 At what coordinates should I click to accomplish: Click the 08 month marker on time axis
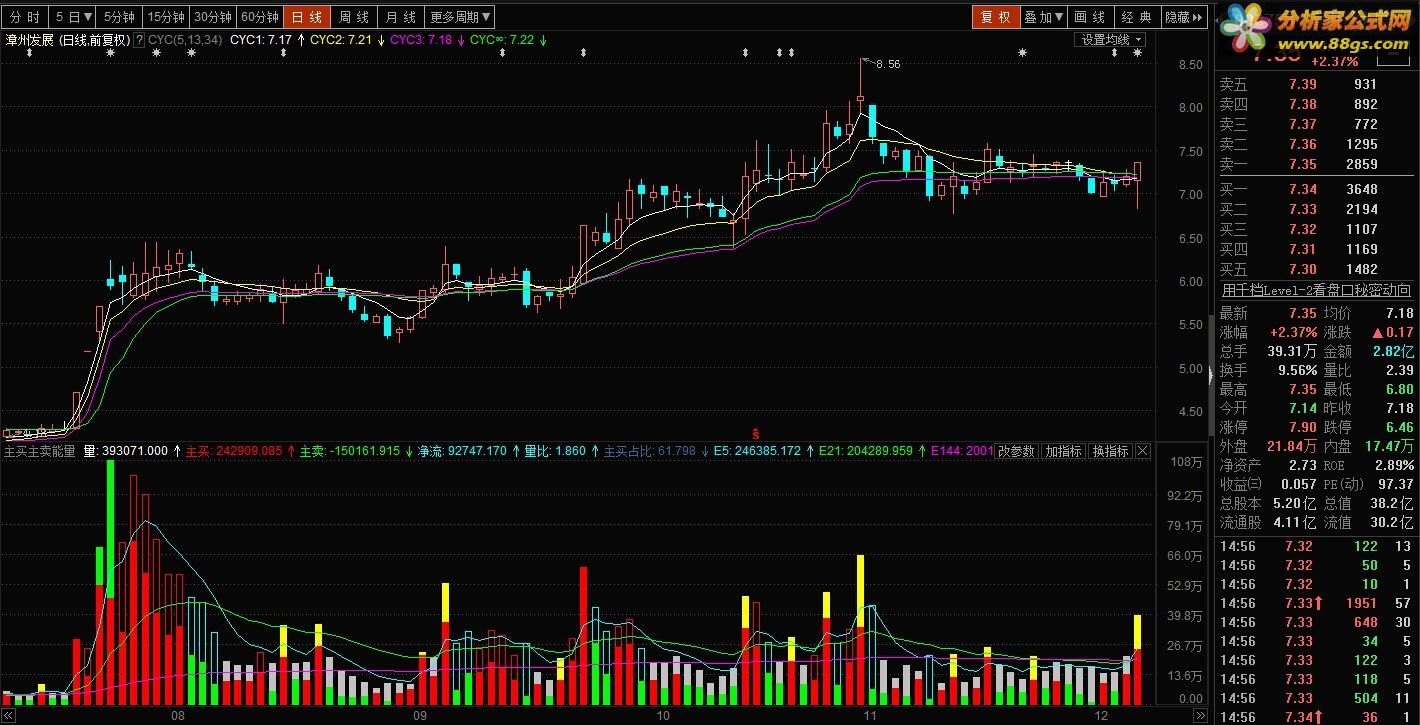coord(178,716)
